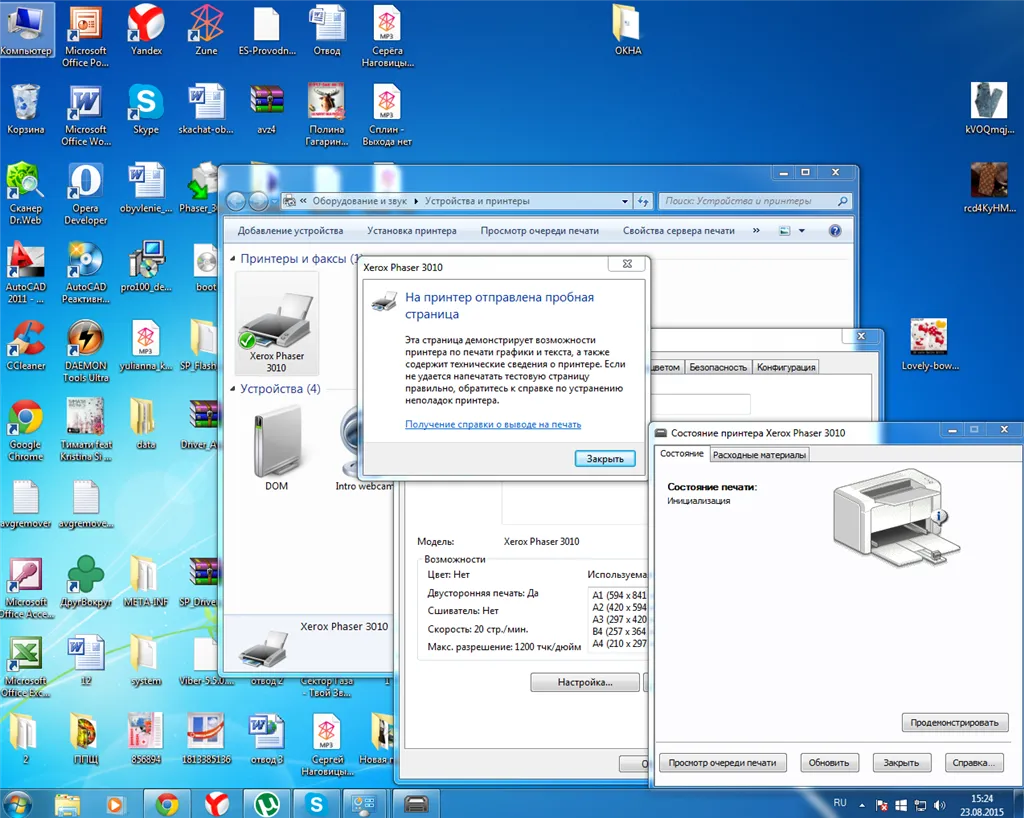The height and width of the screenshot is (818, 1024).
Task: Click the Настройка... button
Action: [585, 682]
